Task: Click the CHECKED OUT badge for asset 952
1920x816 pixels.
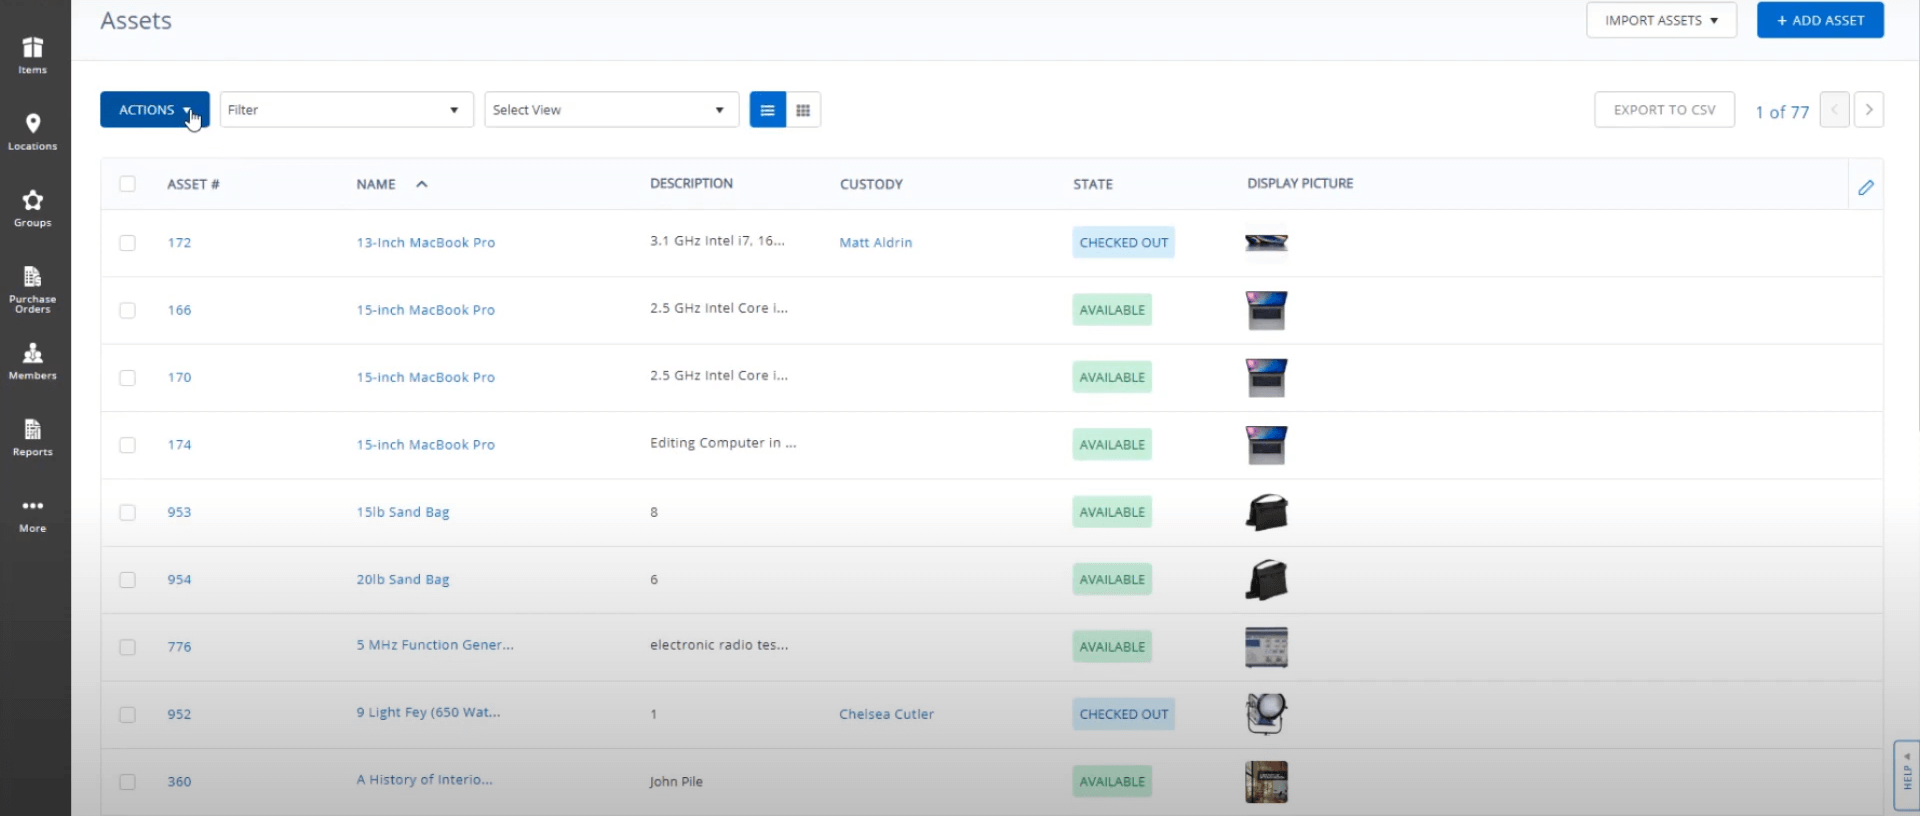Action: click(1123, 714)
